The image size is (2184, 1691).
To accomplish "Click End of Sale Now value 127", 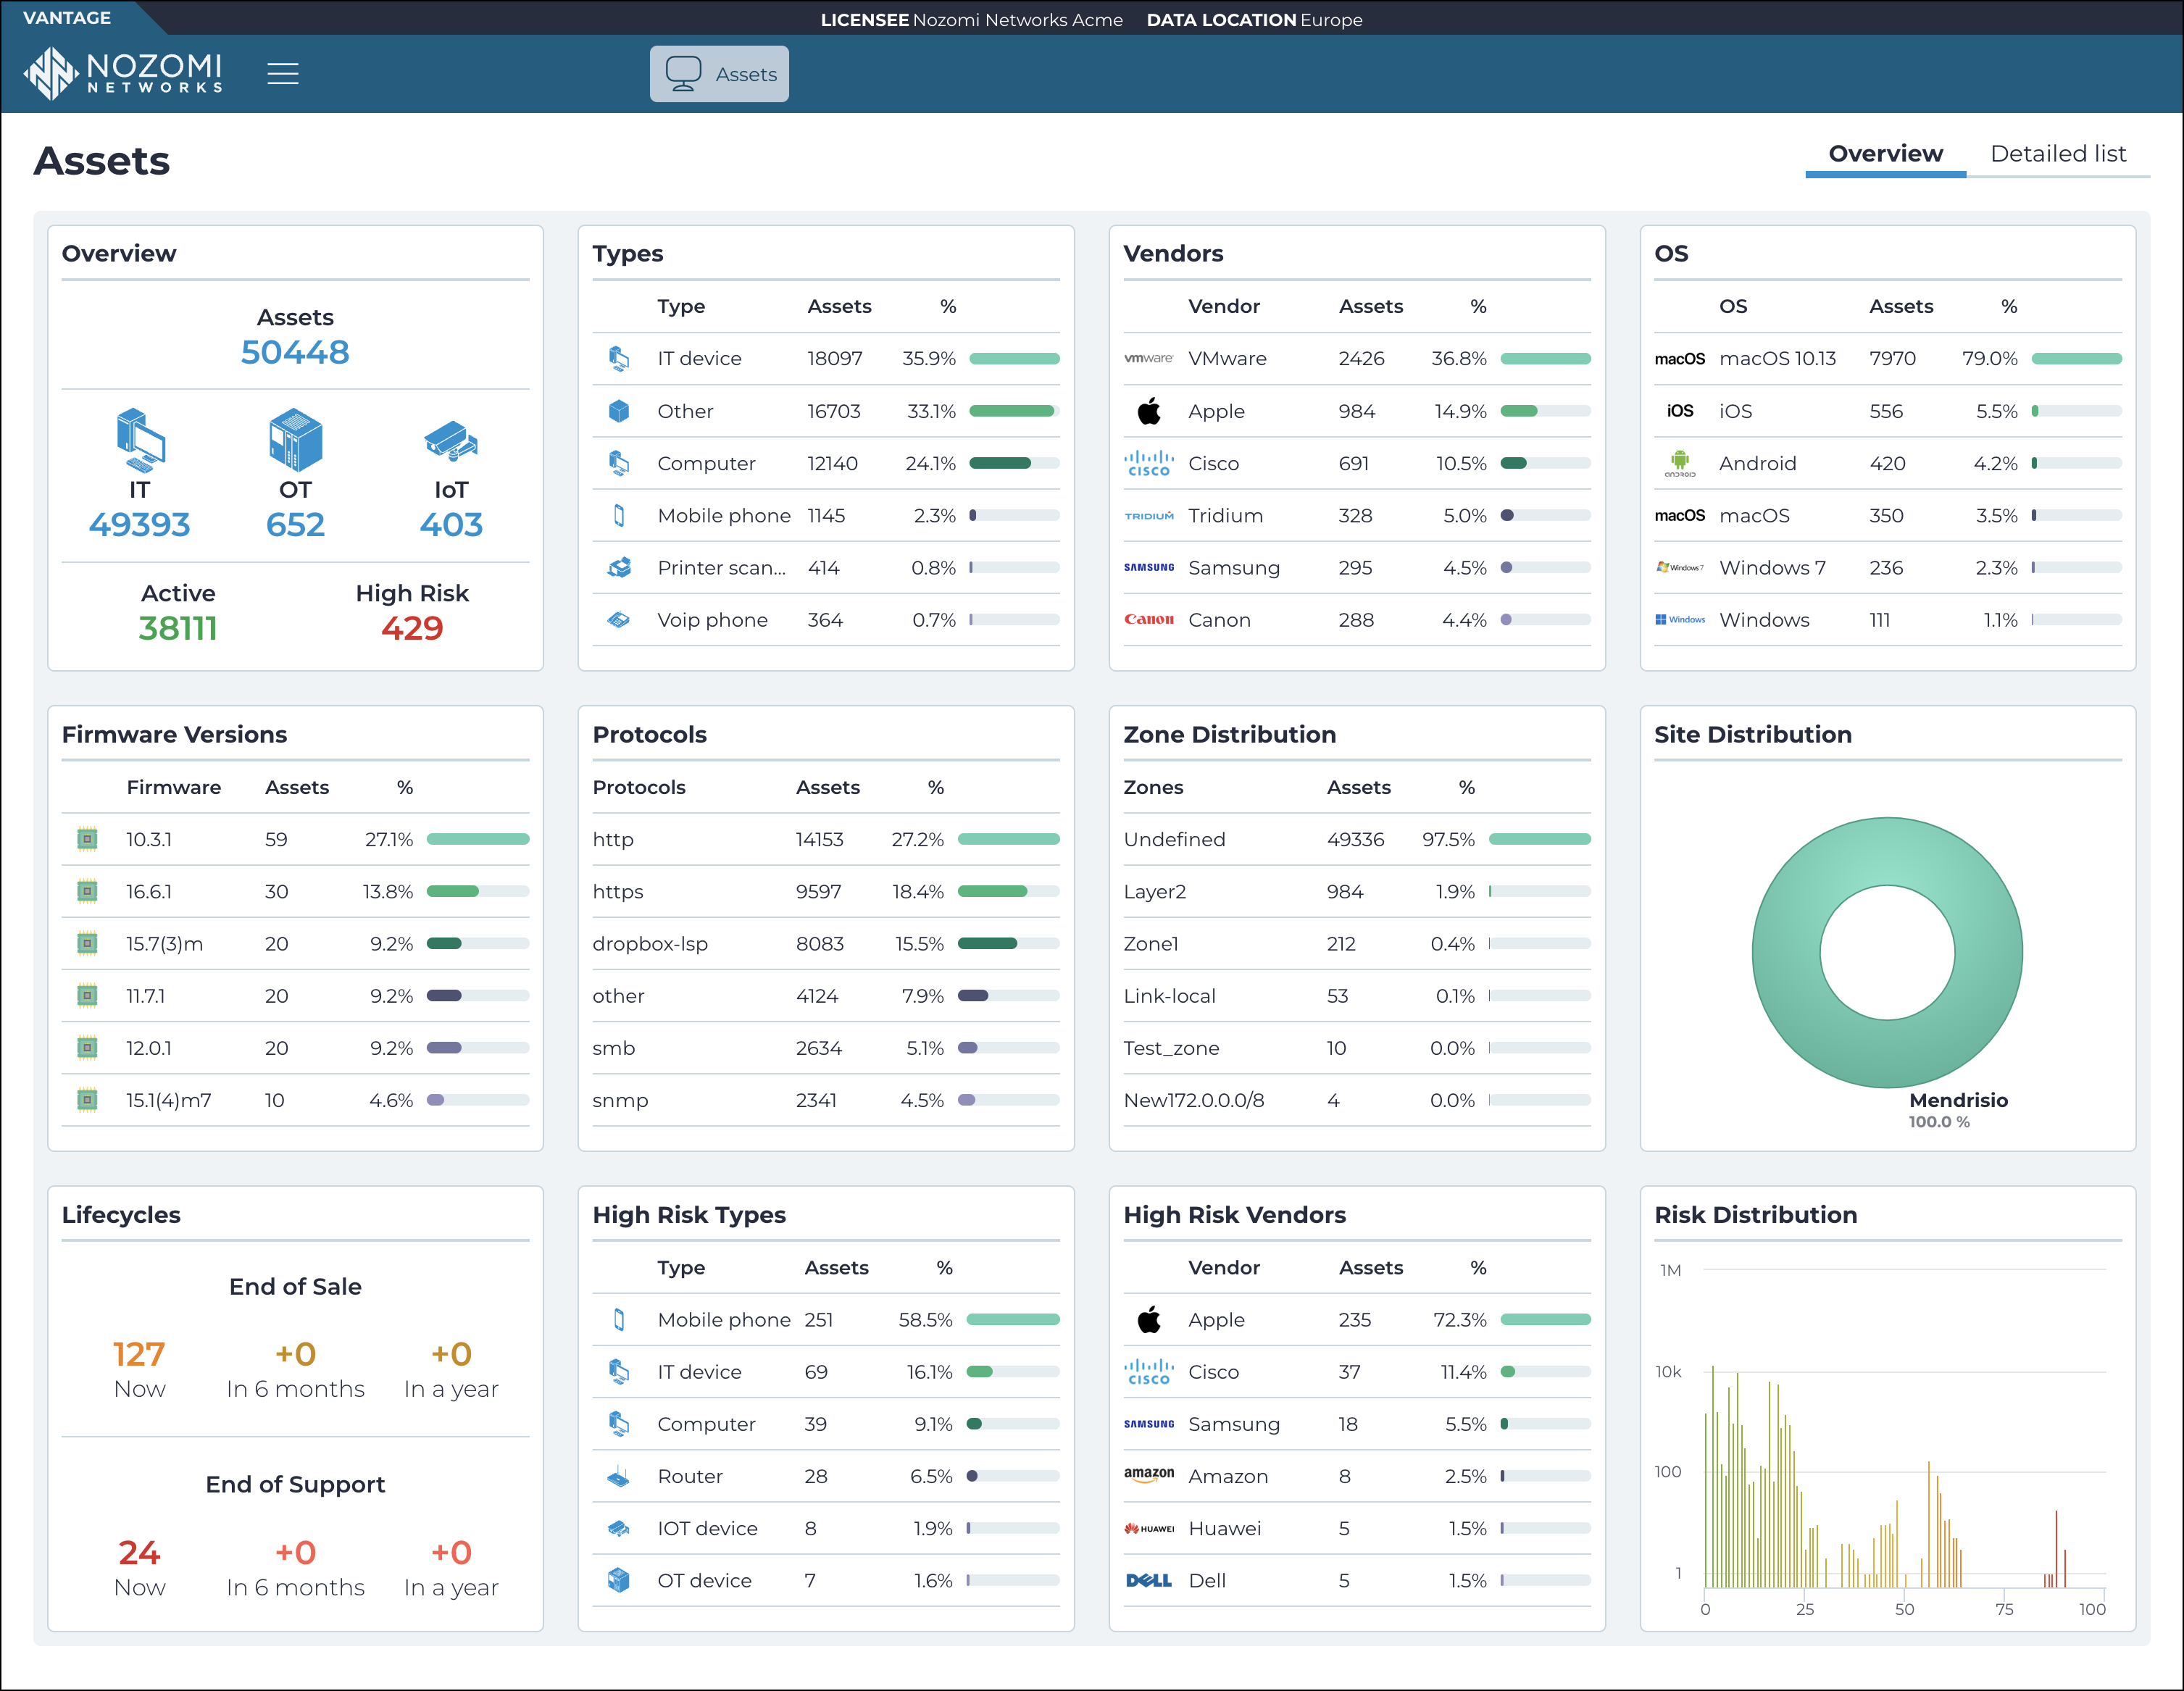I will [x=139, y=1355].
